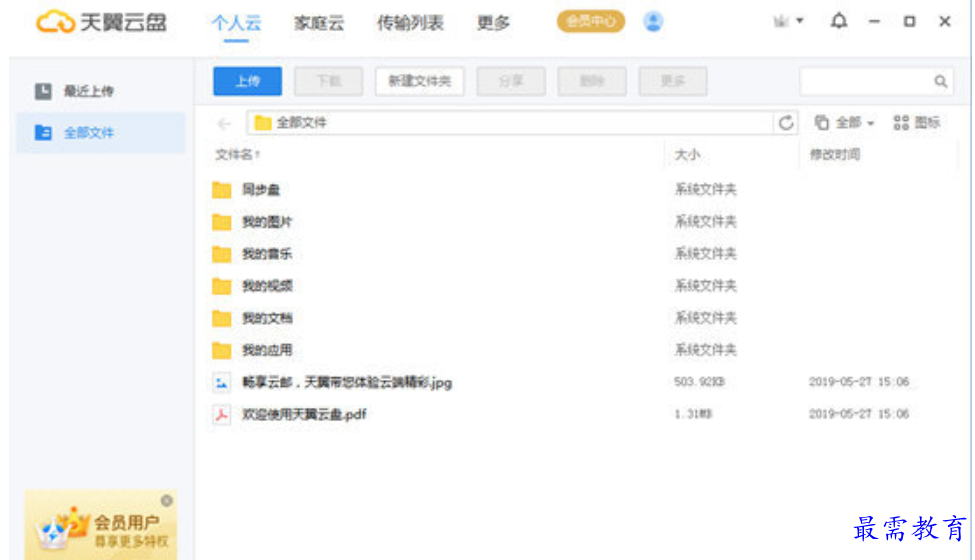Click the 全部文件 path address bar
The height and width of the screenshot is (560, 975).
[x=510, y=123]
